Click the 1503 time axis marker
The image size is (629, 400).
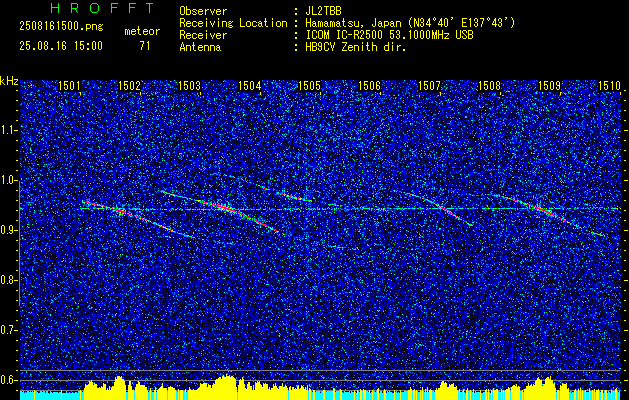[x=189, y=85]
